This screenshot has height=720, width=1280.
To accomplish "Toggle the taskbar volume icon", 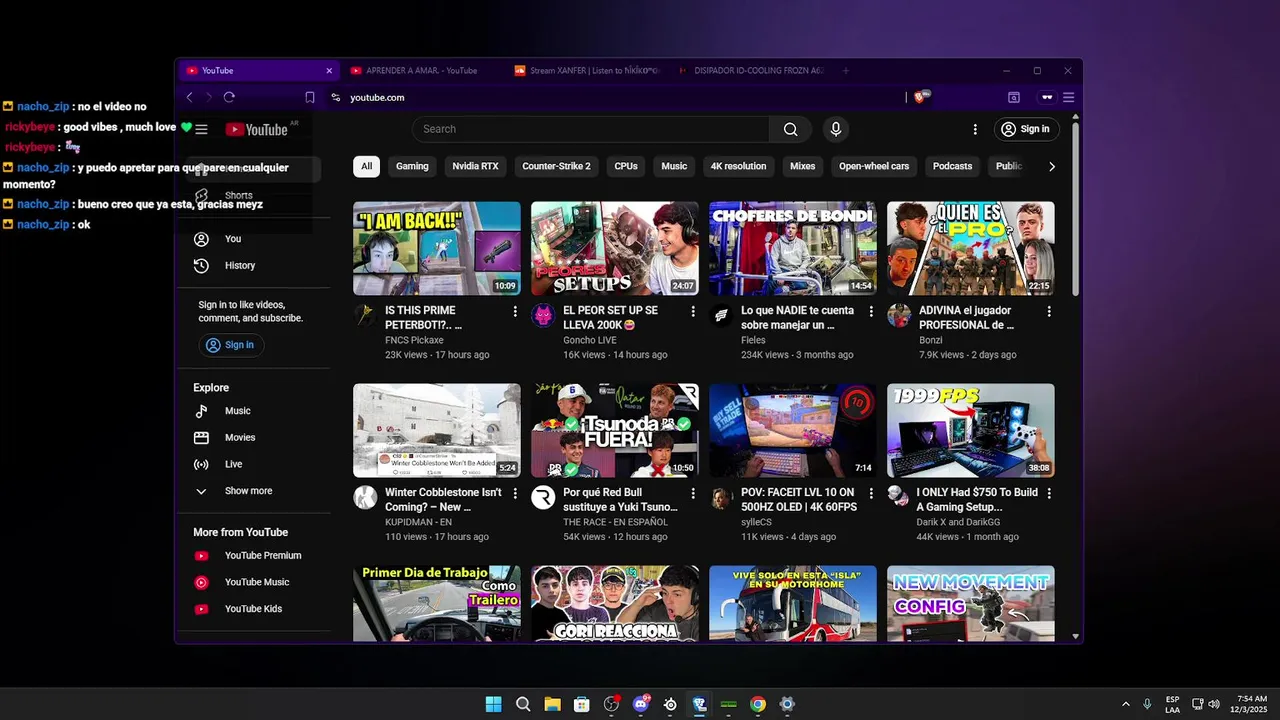I will click(1214, 704).
